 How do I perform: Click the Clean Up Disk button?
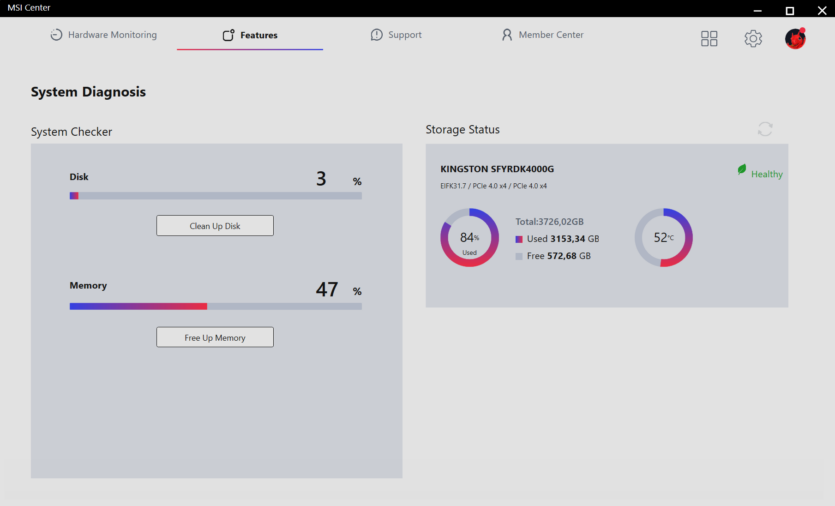215,225
